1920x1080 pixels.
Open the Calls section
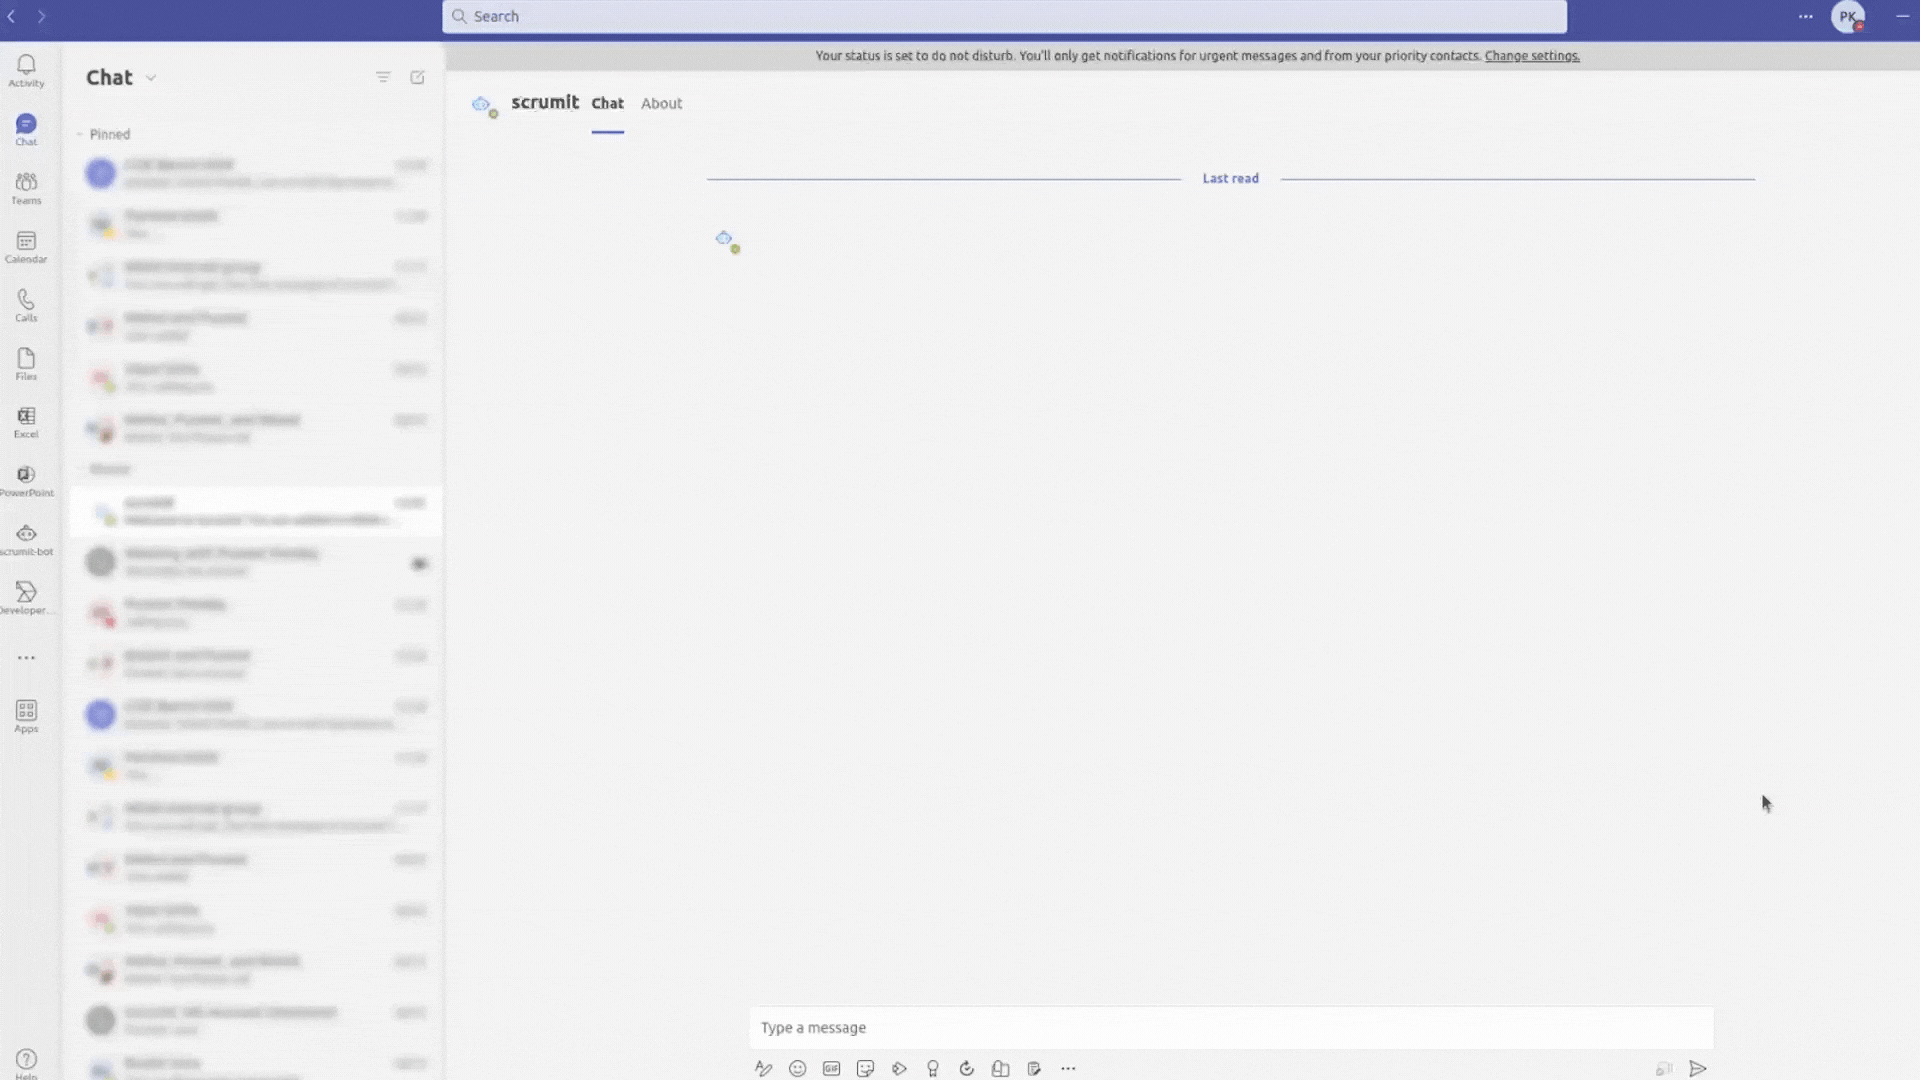tap(26, 305)
